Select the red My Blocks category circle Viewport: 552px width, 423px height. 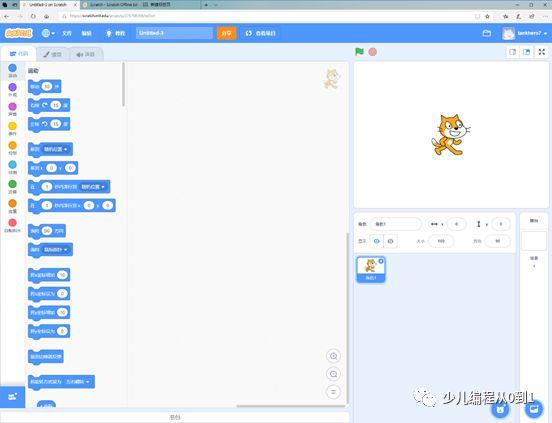(x=12, y=223)
